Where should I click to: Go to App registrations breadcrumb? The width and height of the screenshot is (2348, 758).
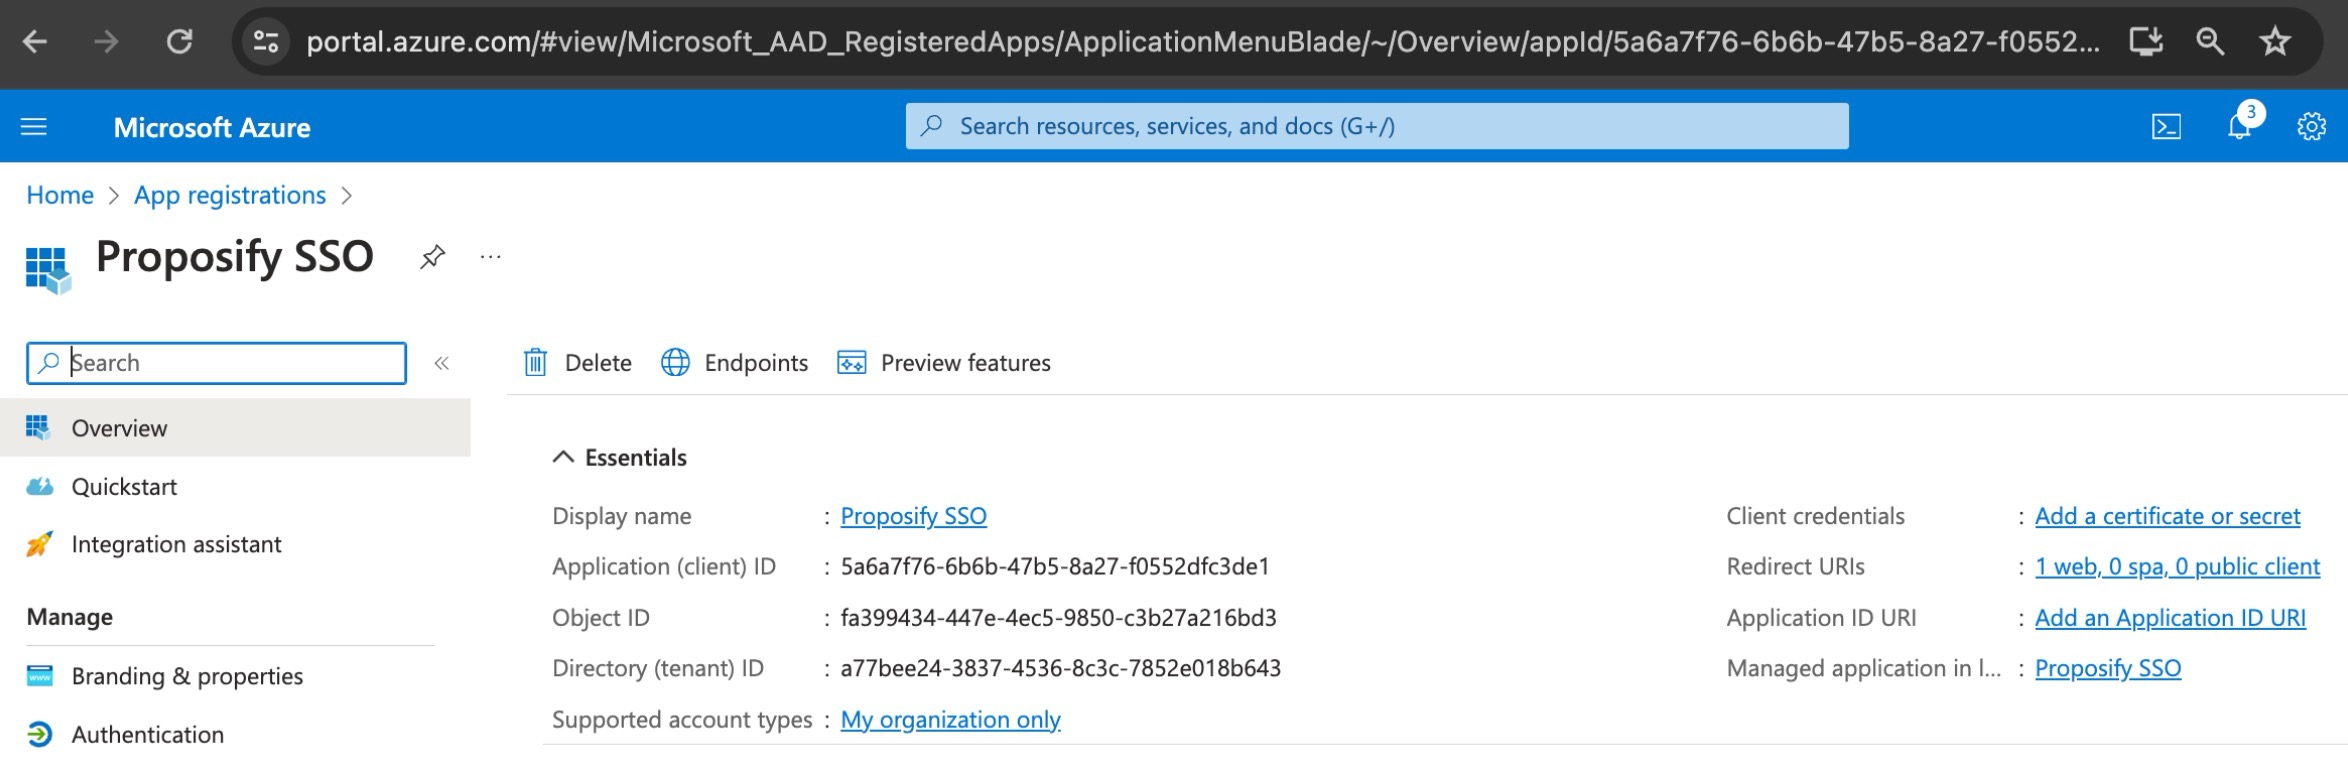[230, 195]
